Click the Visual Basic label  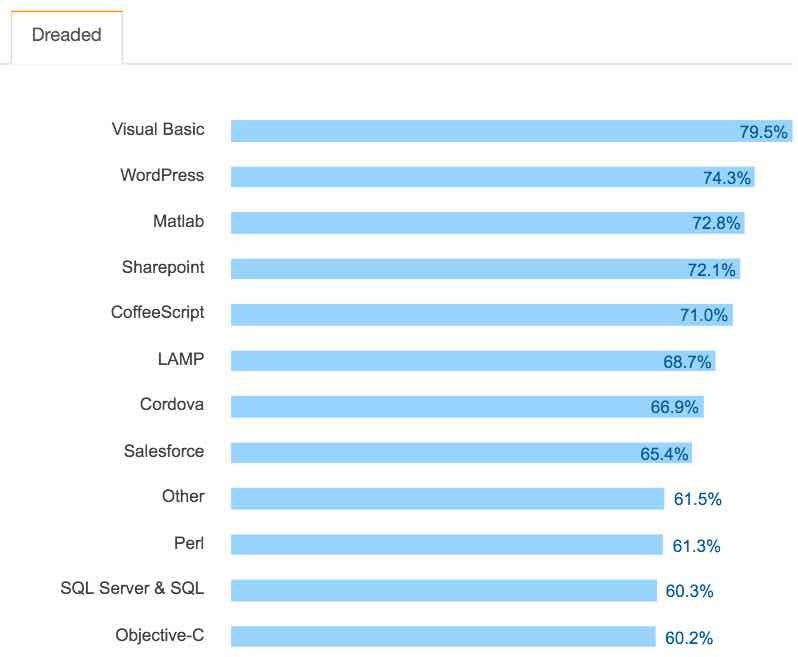tap(158, 129)
